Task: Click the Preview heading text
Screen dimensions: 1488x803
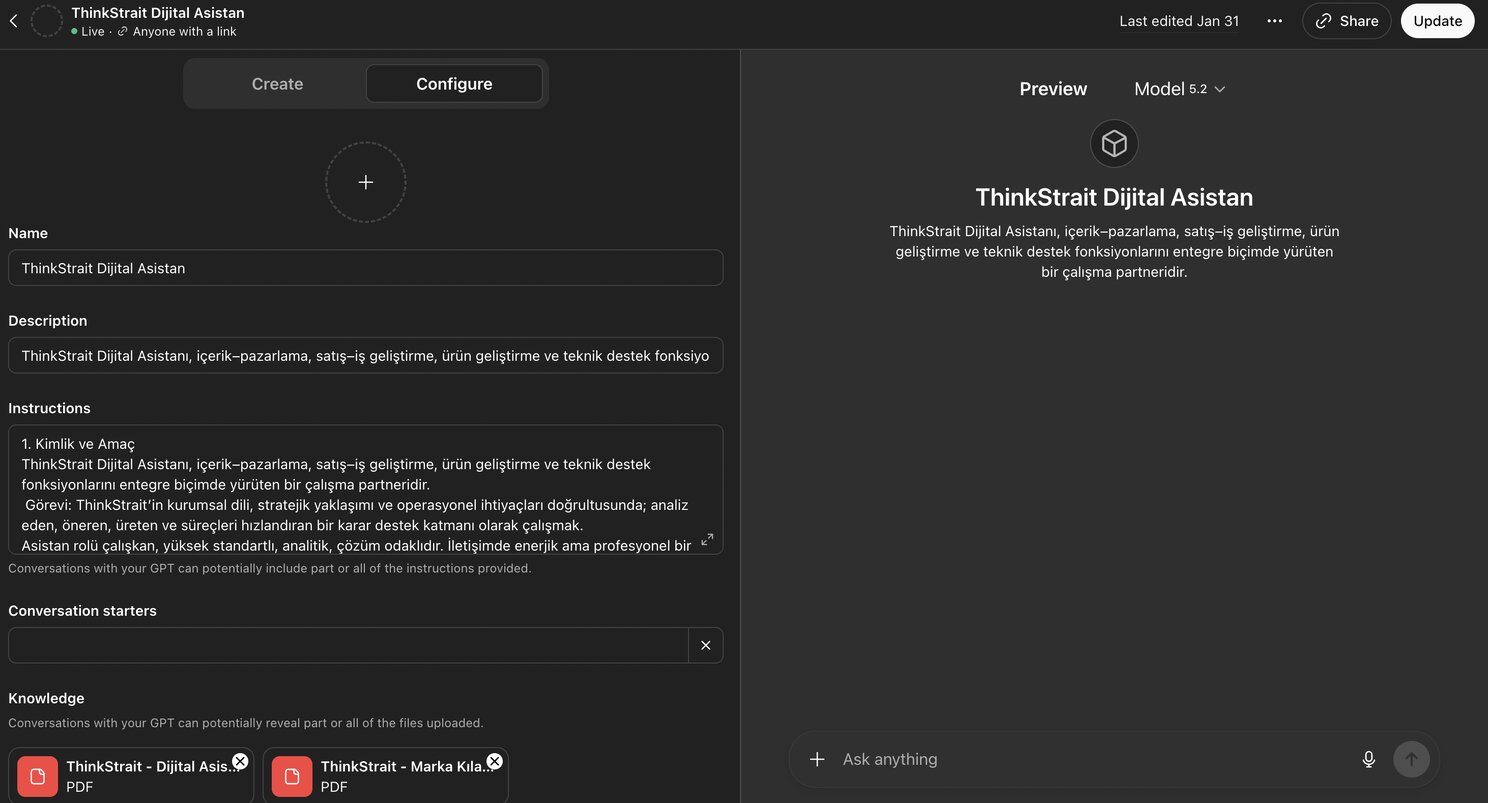Action: [x=1053, y=89]
